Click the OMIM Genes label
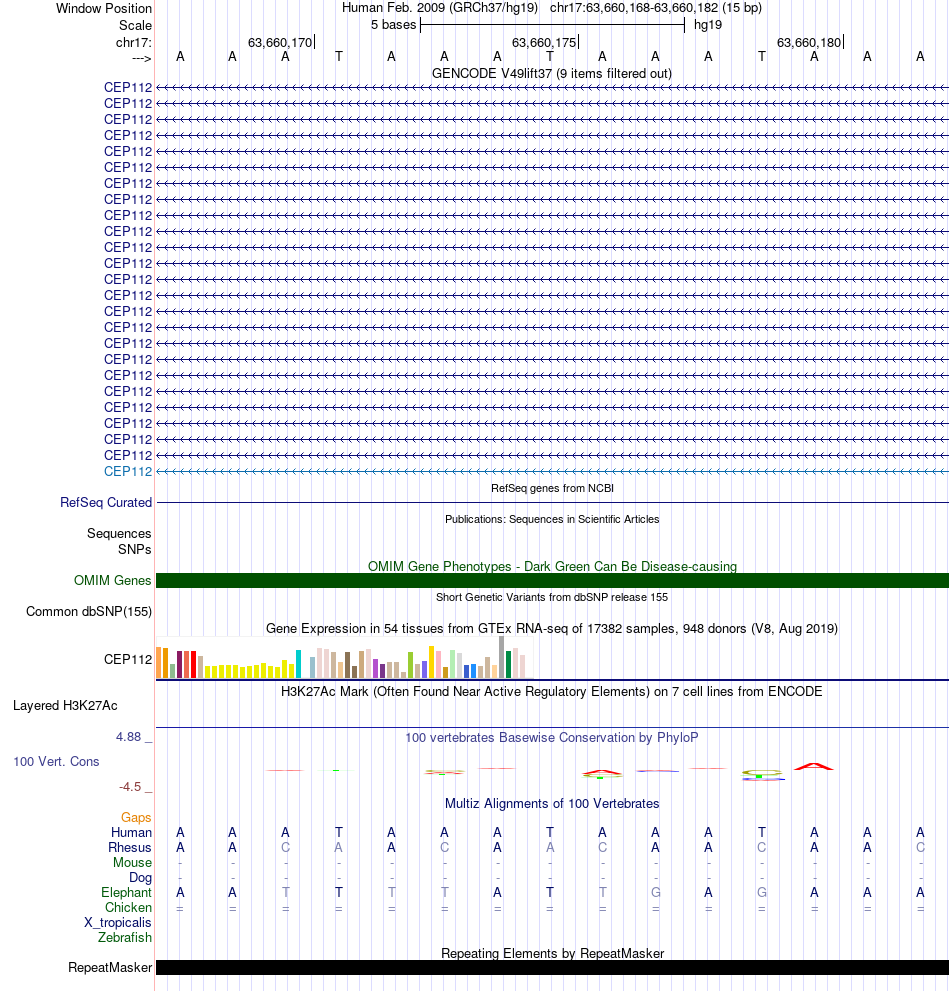Image resolution: width=950 pixels, height=991 pixels. 113,580
